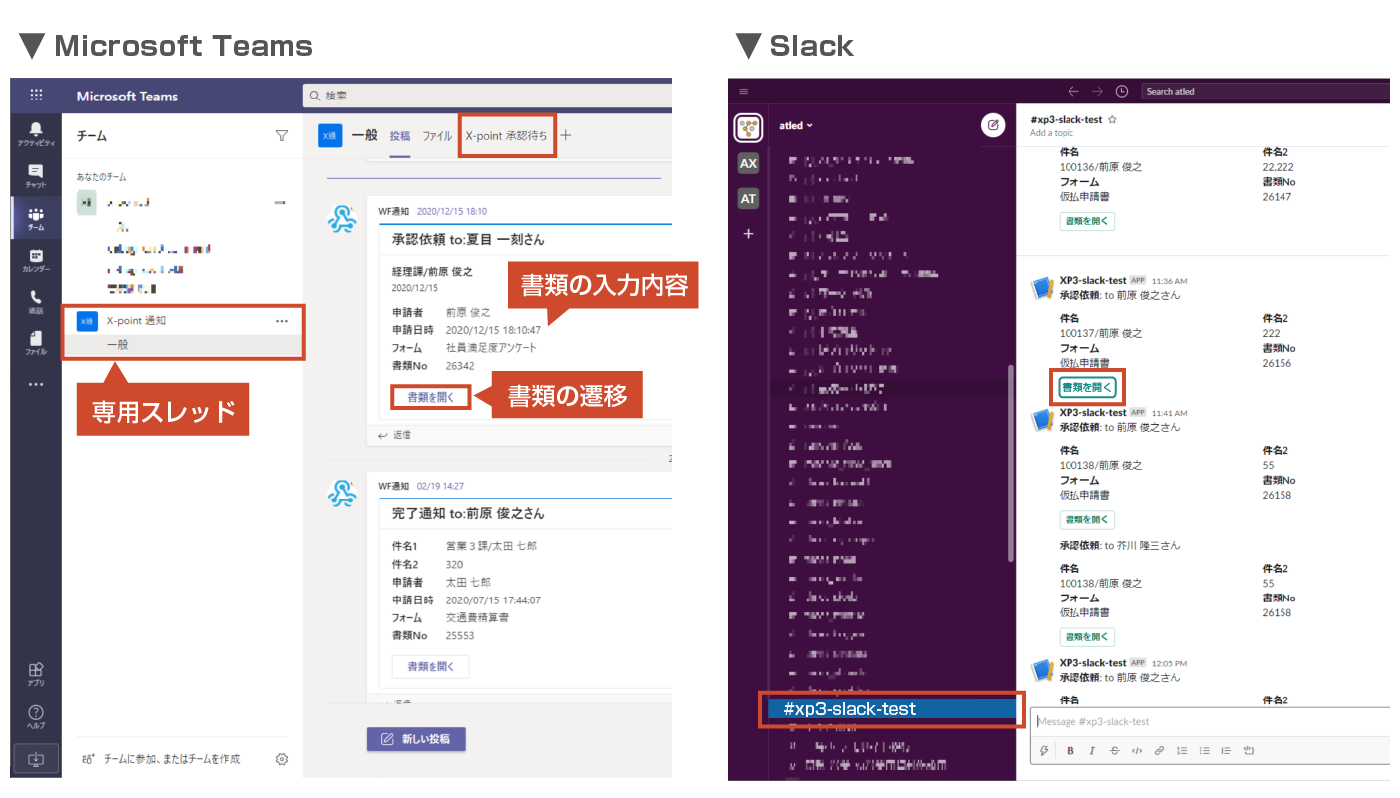
Task: Click the Slack hamburger menu icon
Action: click(743, 91)
